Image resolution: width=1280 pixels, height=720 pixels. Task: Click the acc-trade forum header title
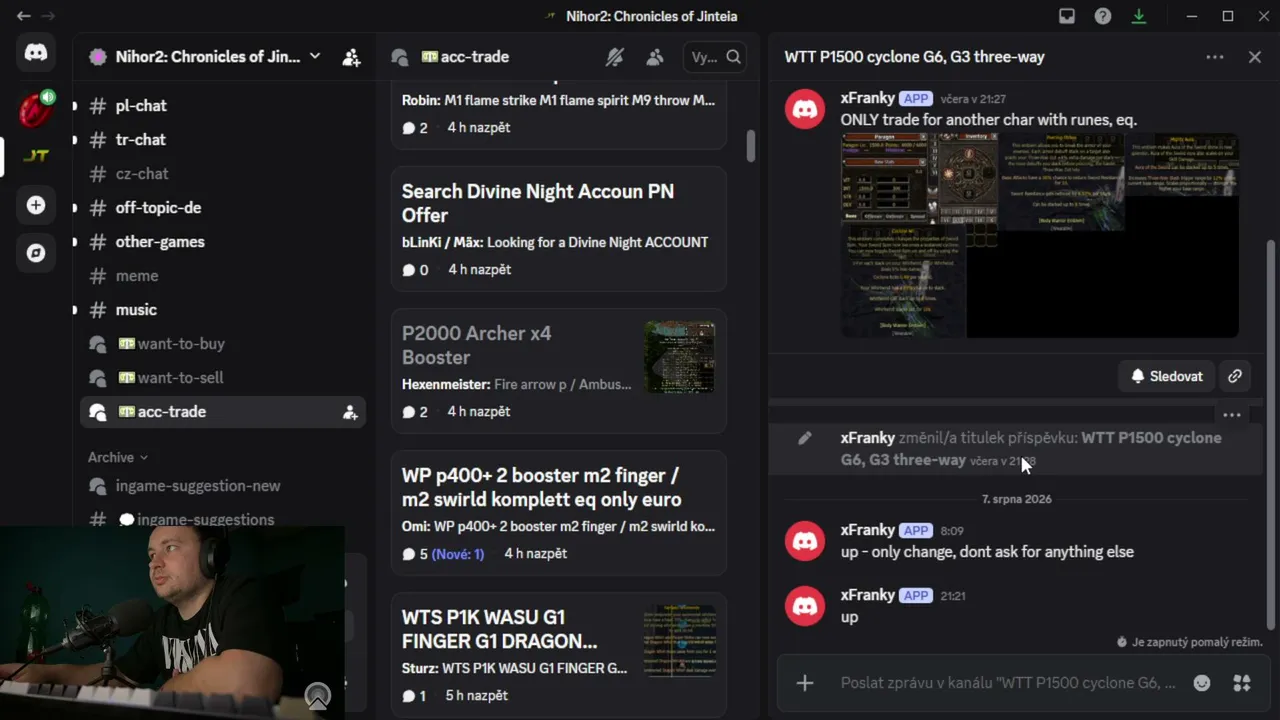point(465,57)
